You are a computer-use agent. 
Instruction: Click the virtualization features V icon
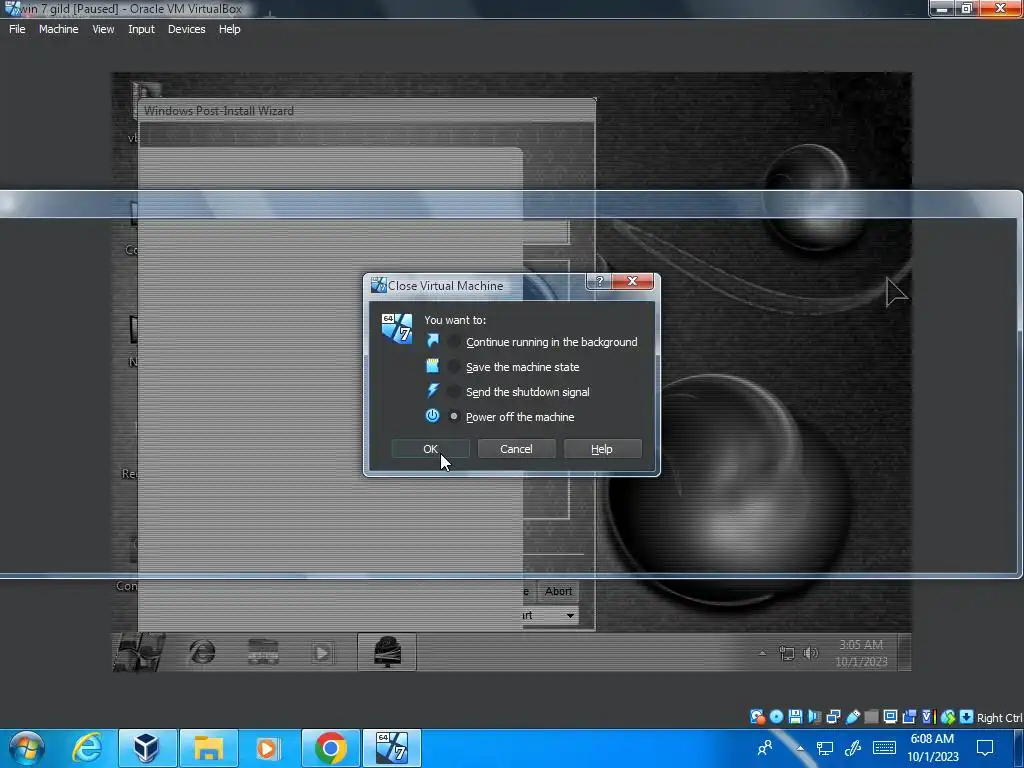pyautogui.click(x=928, y=717)
